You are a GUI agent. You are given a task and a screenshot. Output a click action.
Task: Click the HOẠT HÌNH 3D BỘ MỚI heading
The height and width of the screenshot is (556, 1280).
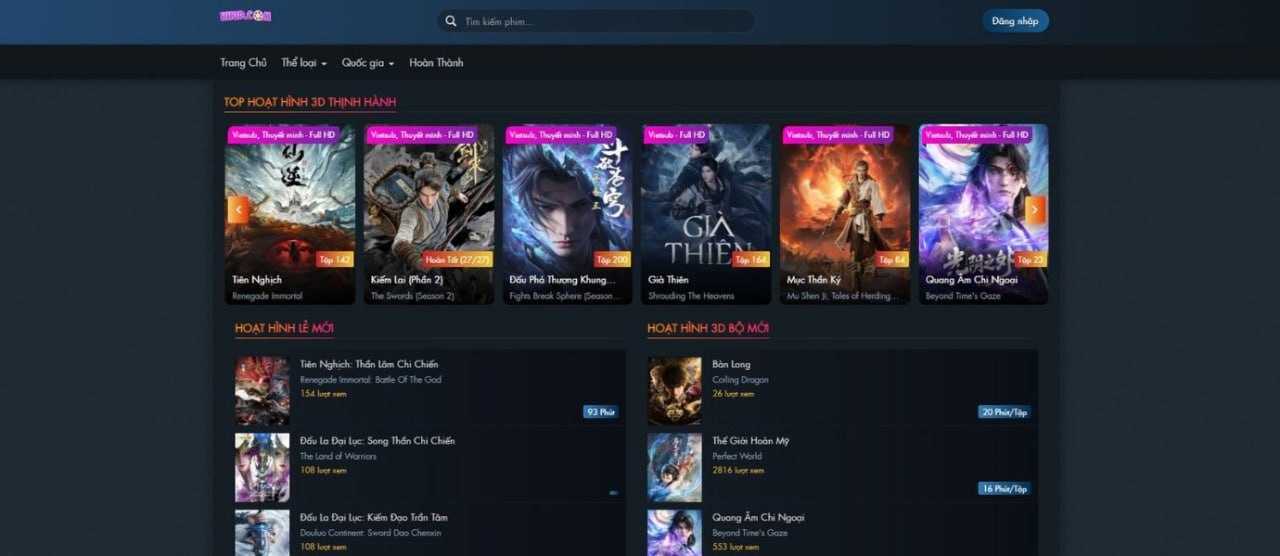pyautogui.click(x=708, y=328)
